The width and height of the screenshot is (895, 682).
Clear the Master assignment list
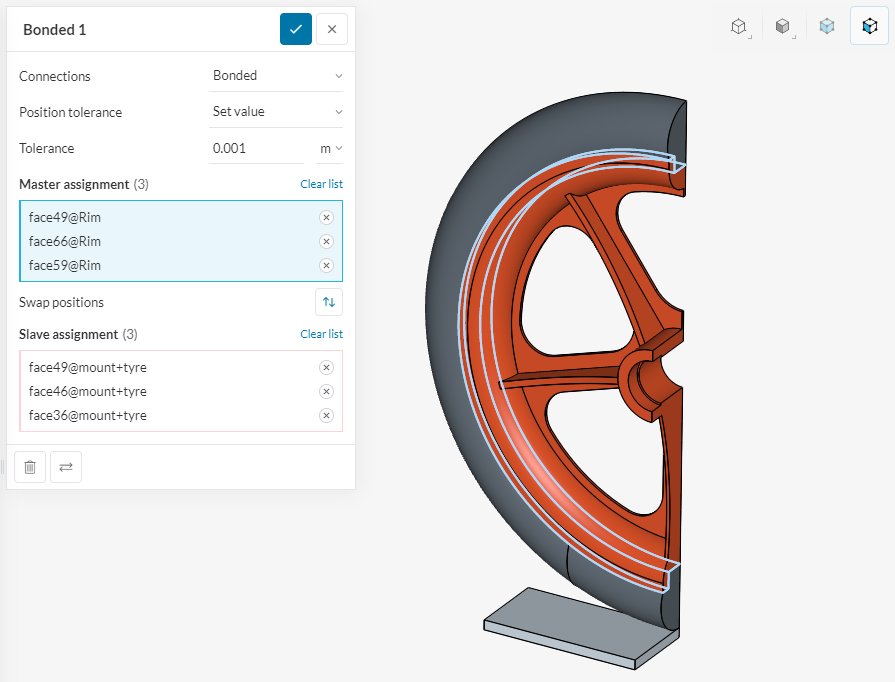click(x=321, y=185)
